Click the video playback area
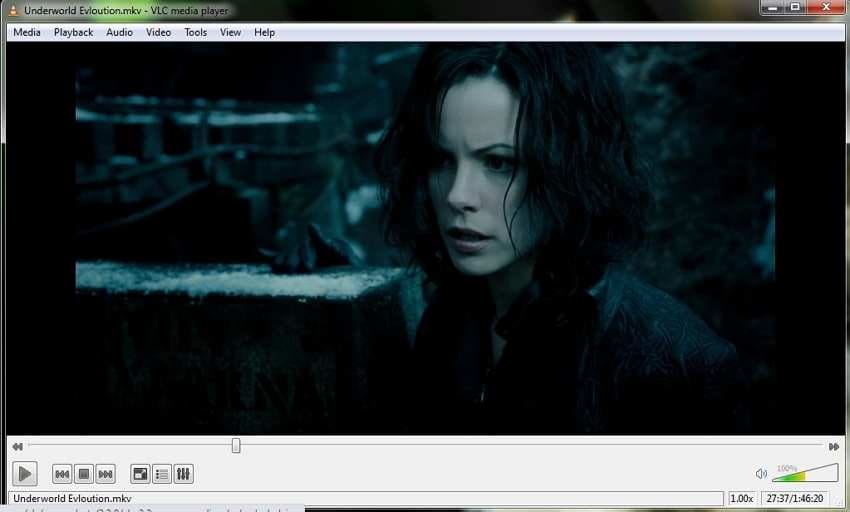The height and width of the screenshot is (512, 850). (426, 239)
